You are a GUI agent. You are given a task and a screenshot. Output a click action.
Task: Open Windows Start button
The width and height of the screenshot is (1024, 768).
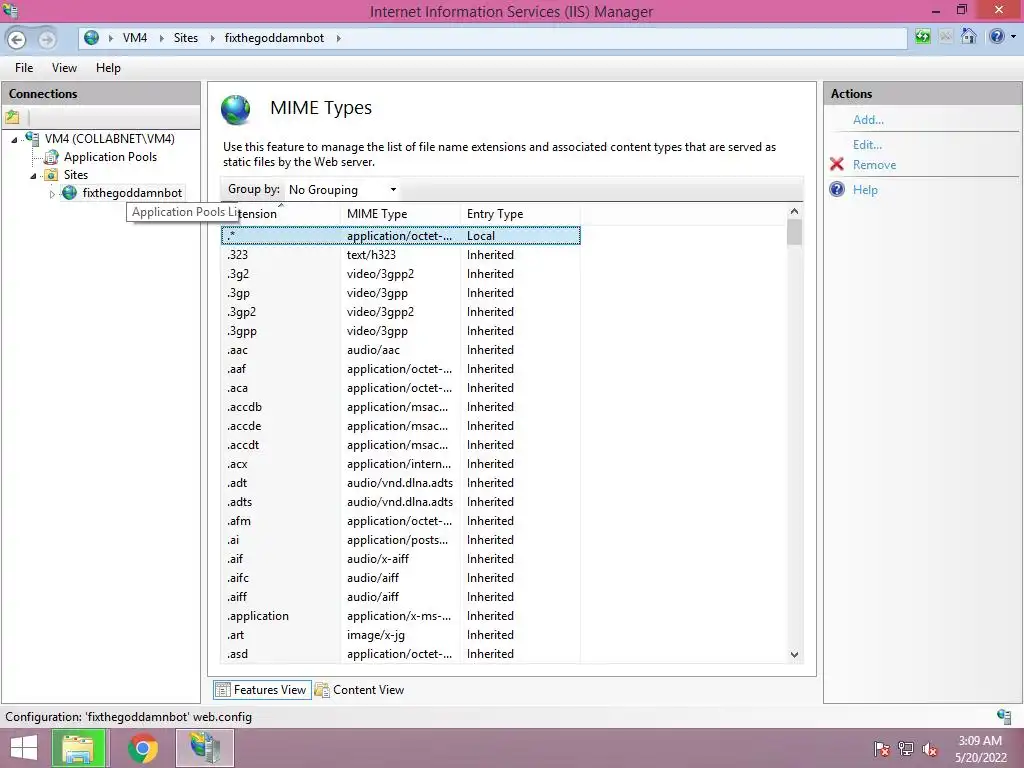[24, 748]
